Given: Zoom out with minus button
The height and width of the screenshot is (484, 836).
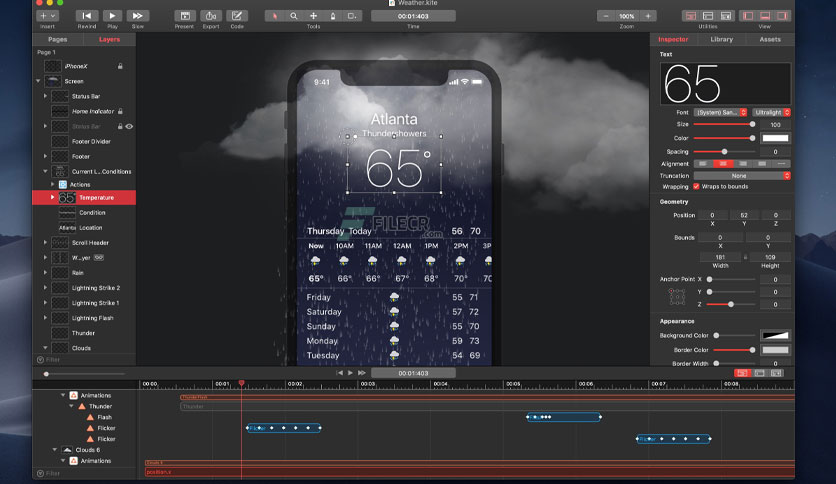Looking at the screenshot, I should click(x=606, y=16).
